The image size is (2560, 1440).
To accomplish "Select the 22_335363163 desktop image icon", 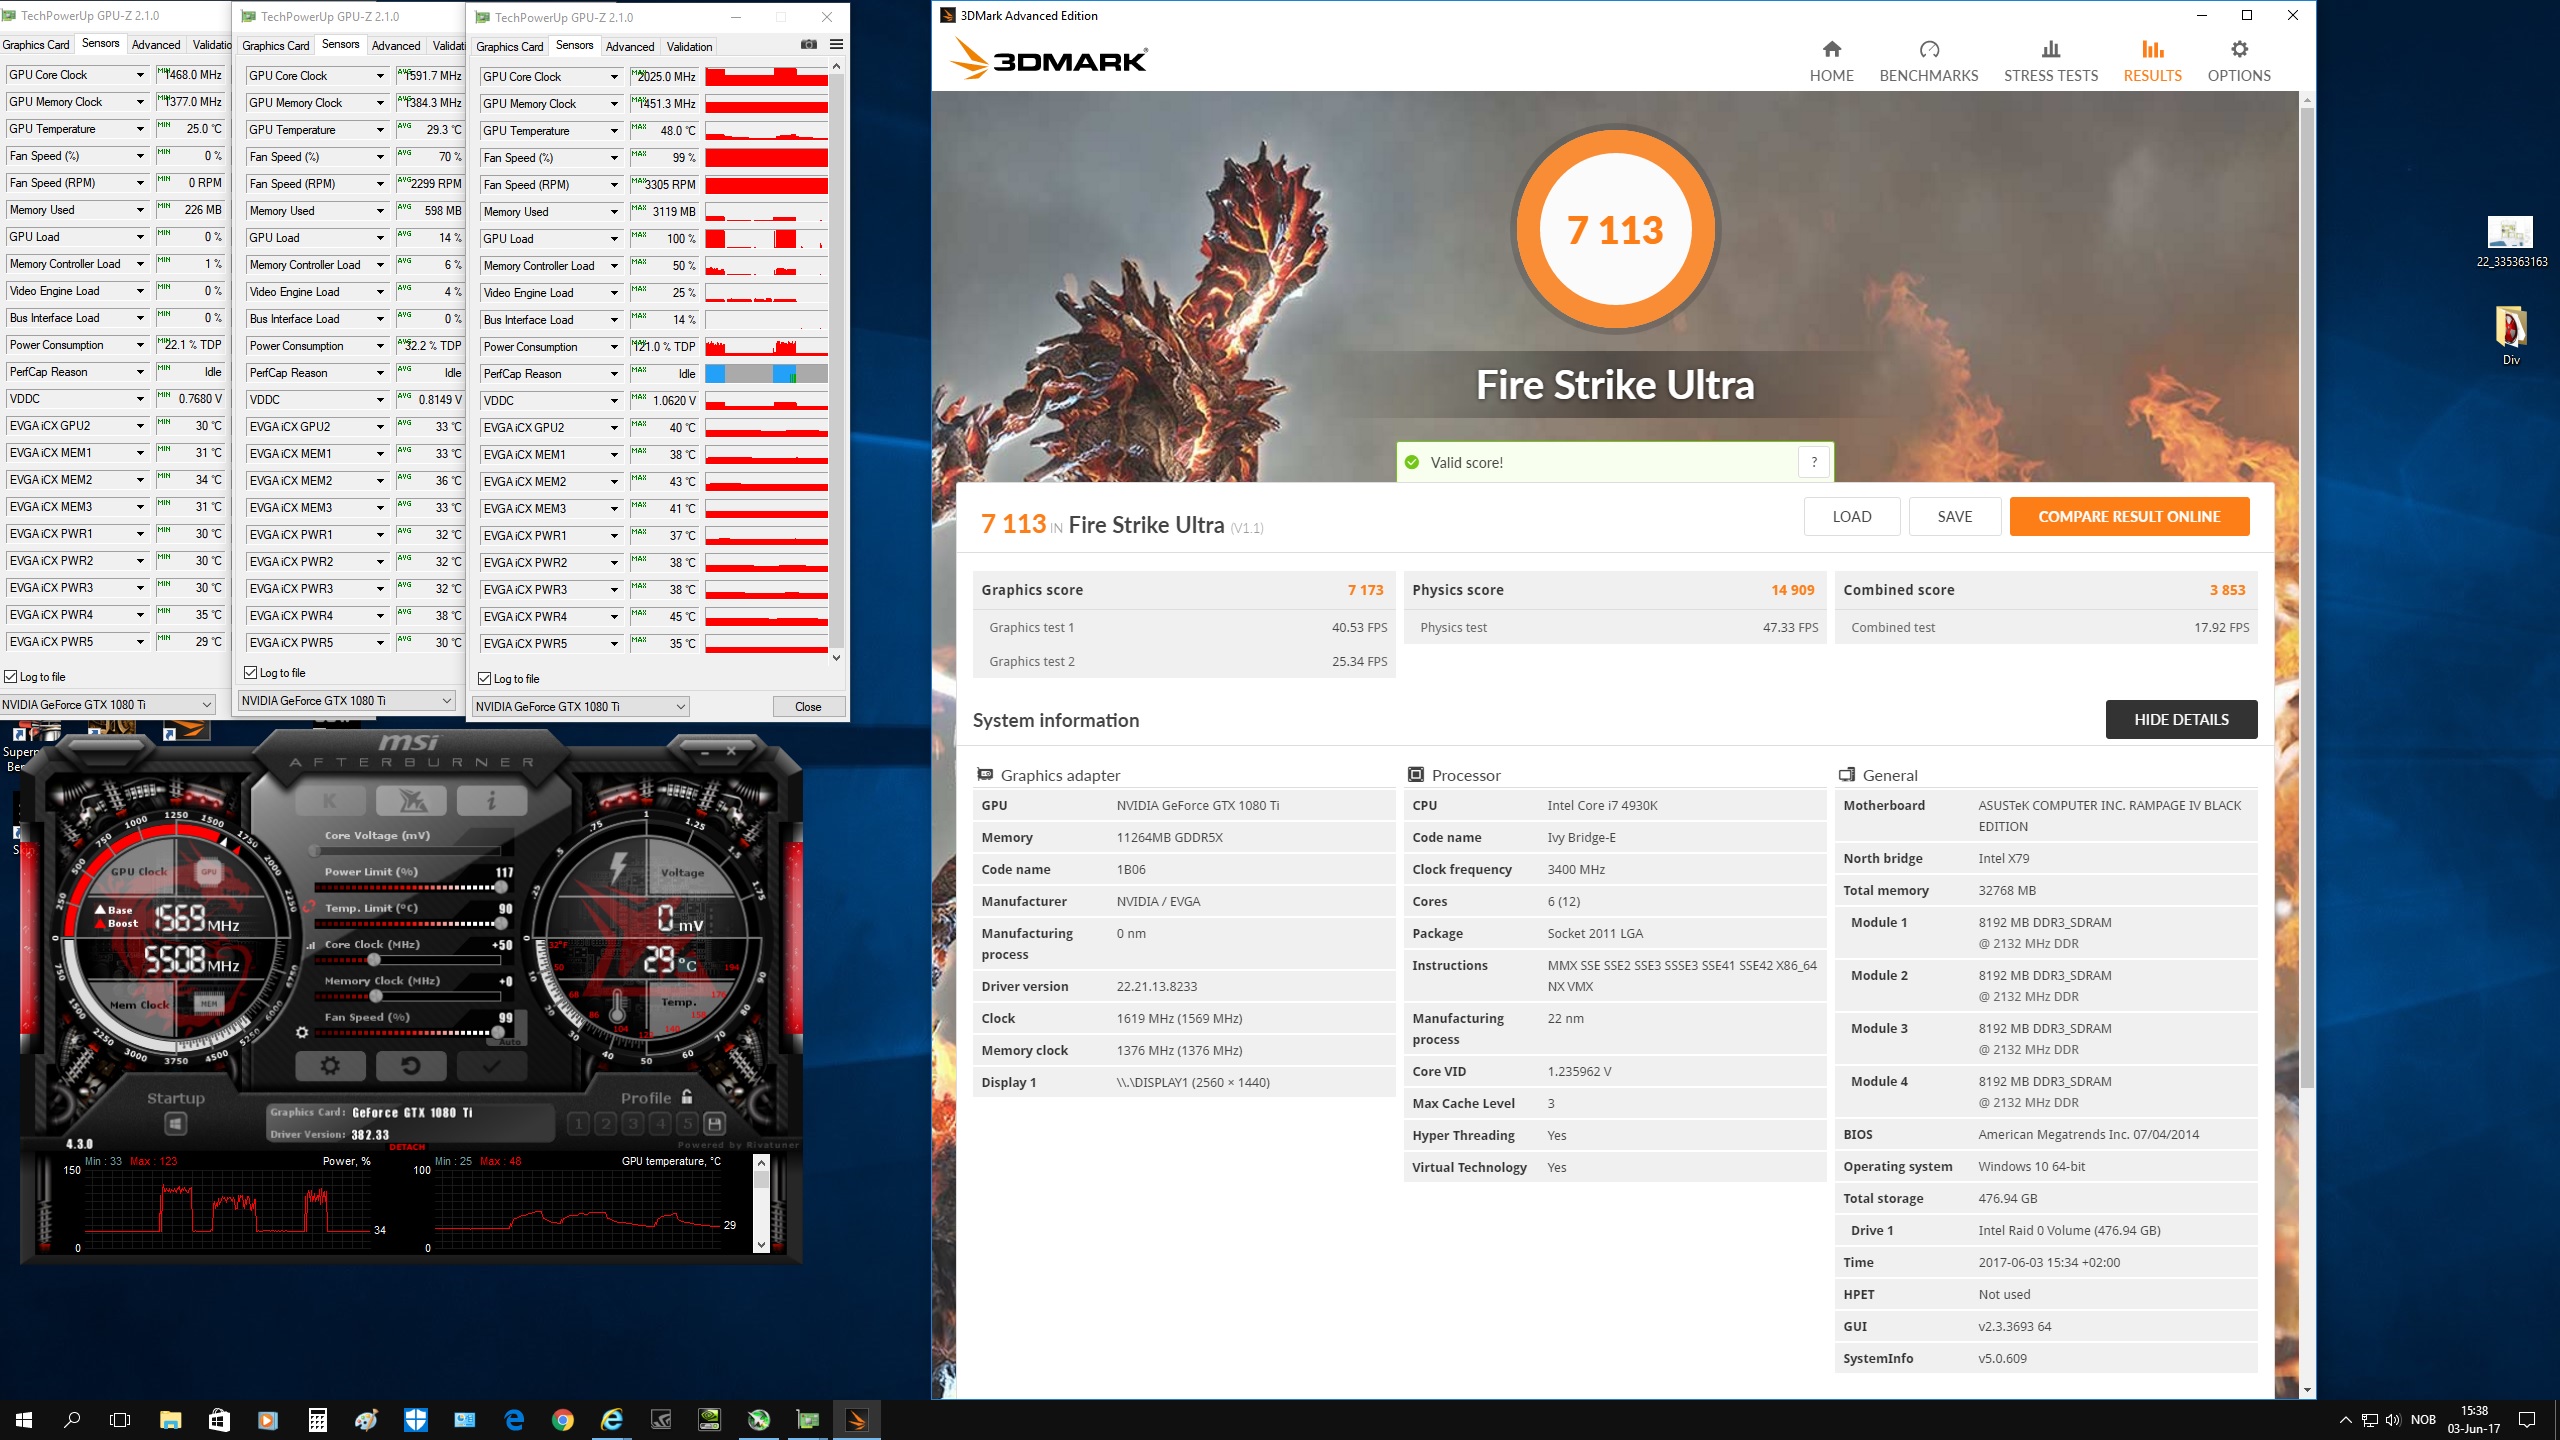I will (x=2511, y=242).
